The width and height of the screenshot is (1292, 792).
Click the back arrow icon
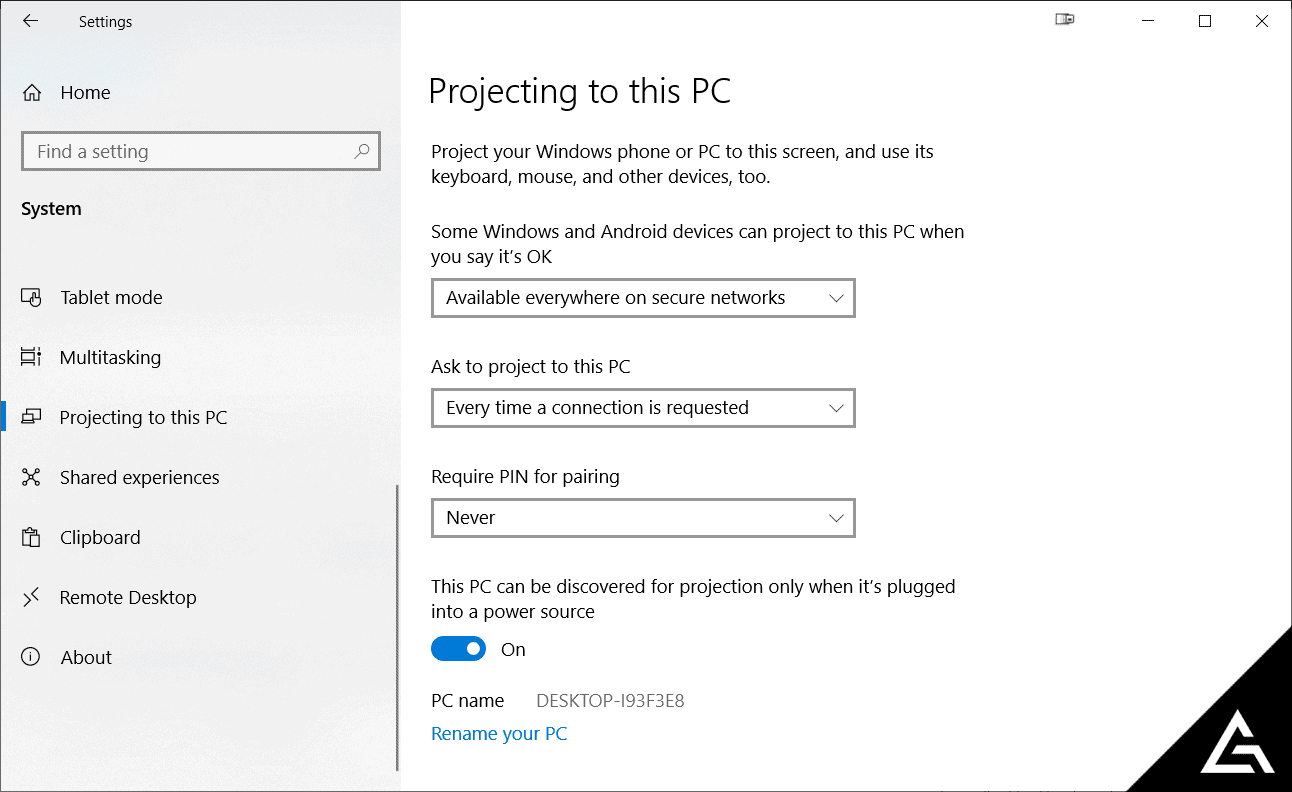pyautogui.click(x=31, y=21)
